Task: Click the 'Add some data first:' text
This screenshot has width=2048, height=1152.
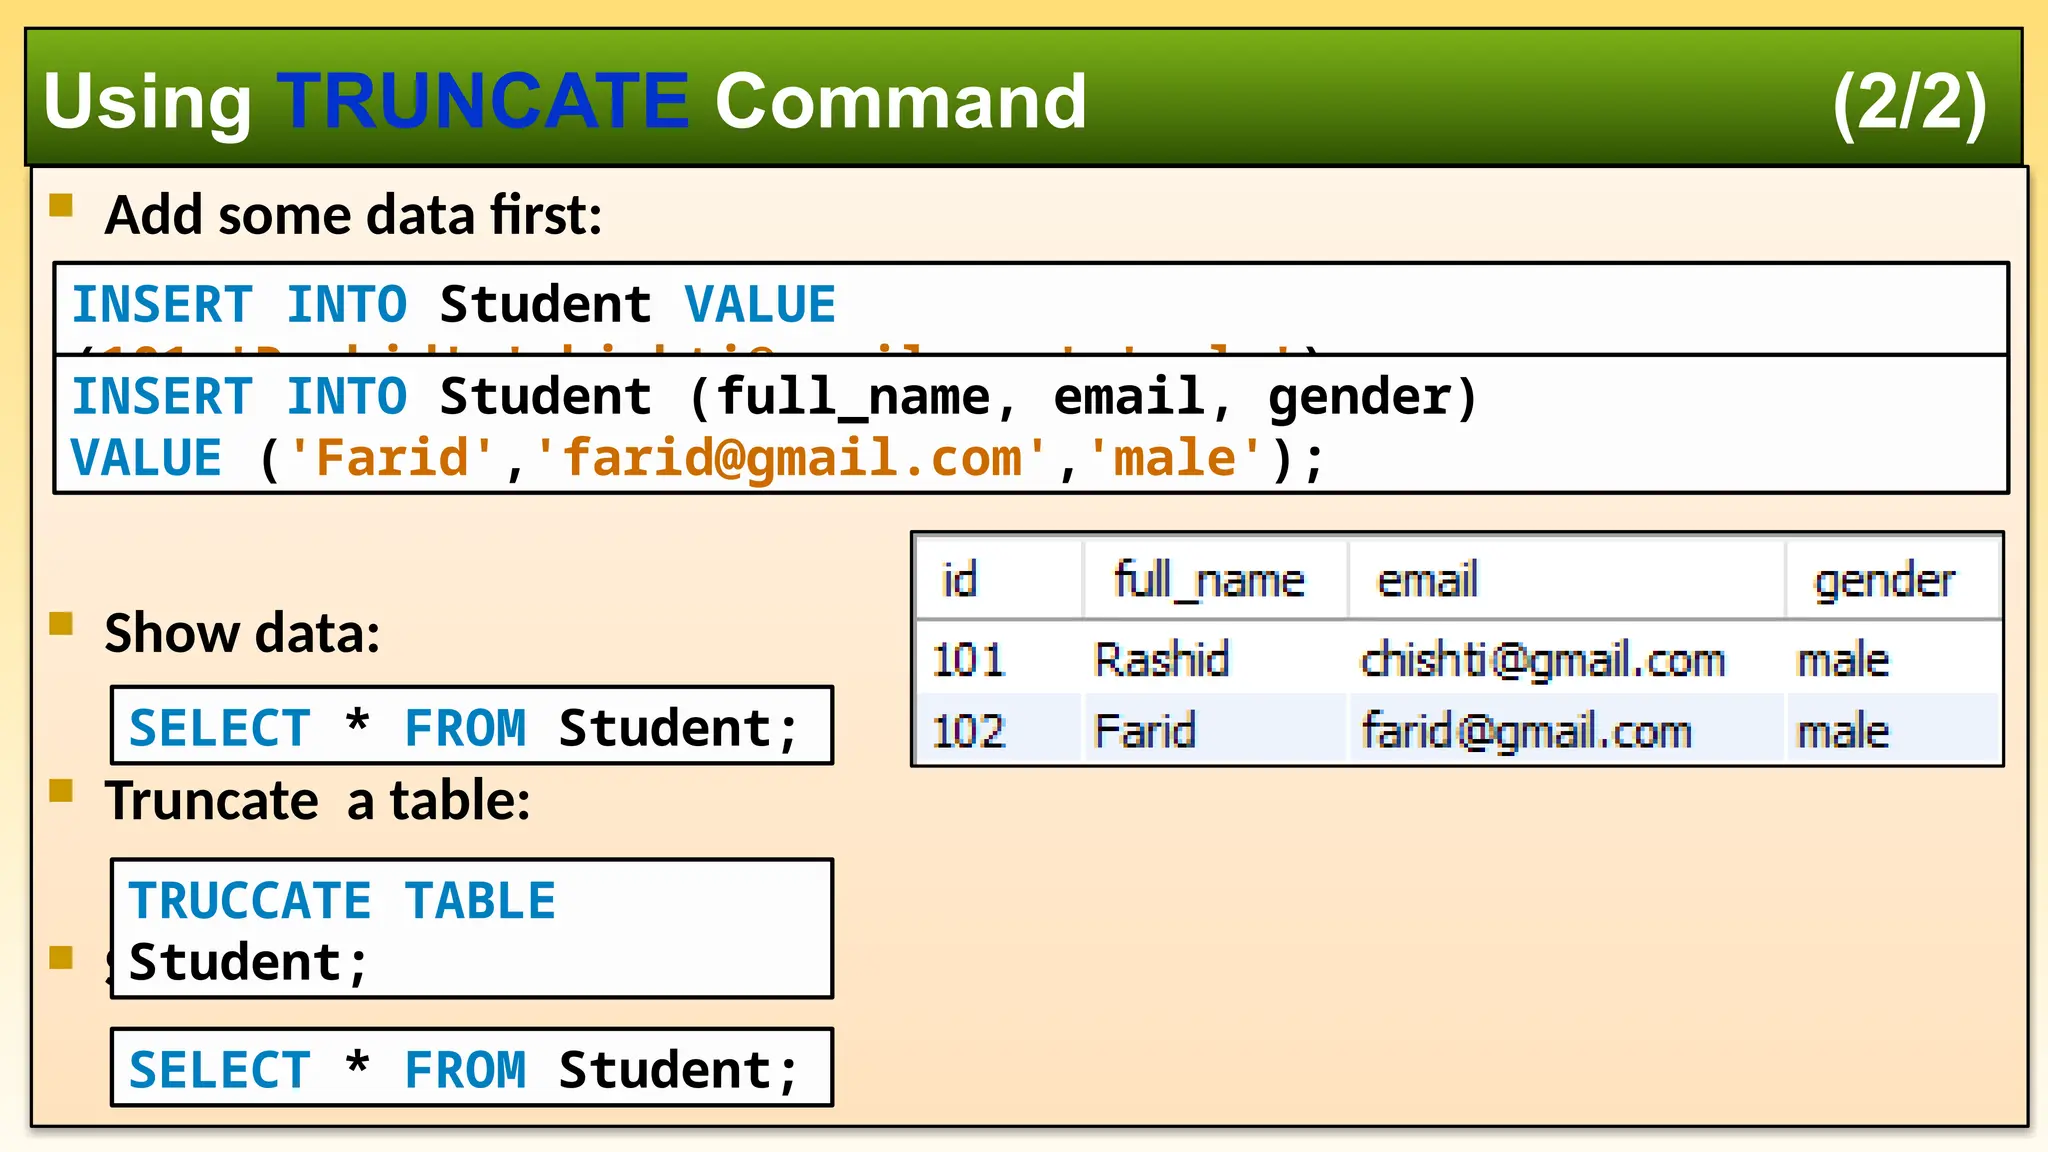Action: coord(353,215)
